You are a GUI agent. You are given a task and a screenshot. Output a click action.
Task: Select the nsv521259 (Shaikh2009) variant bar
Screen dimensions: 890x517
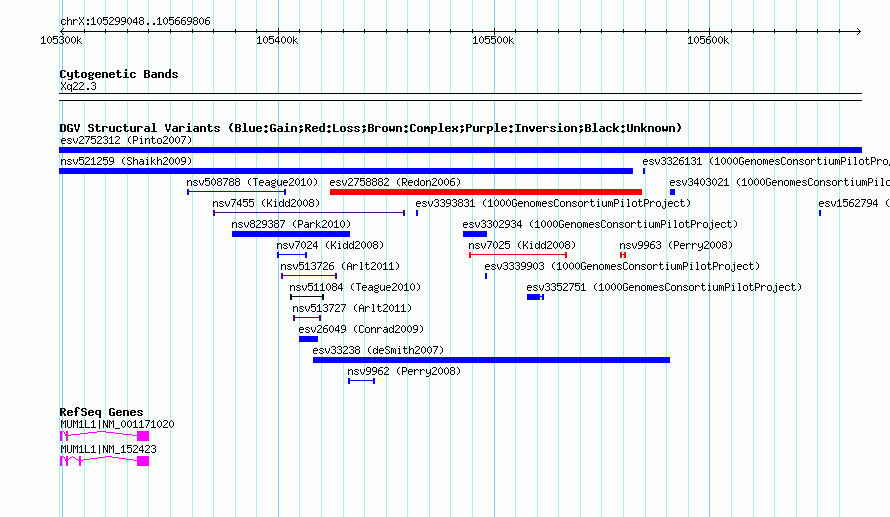pyautogui.click(x=346, y=171)
